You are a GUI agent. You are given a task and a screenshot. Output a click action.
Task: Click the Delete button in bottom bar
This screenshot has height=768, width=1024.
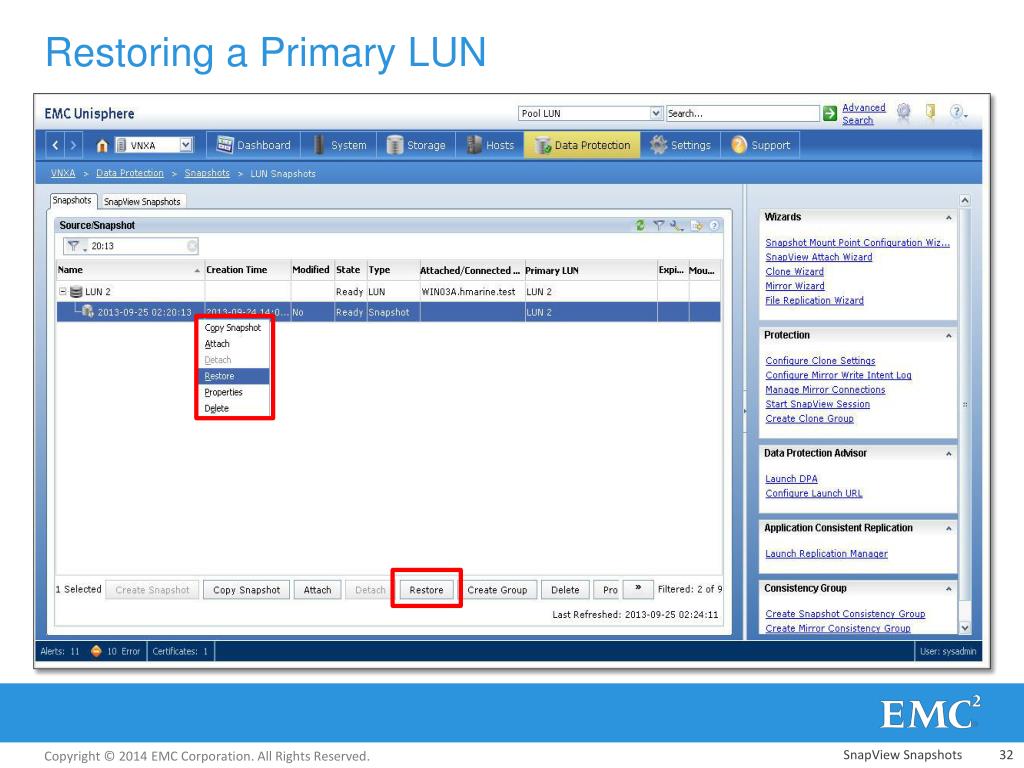click(565, 590)
